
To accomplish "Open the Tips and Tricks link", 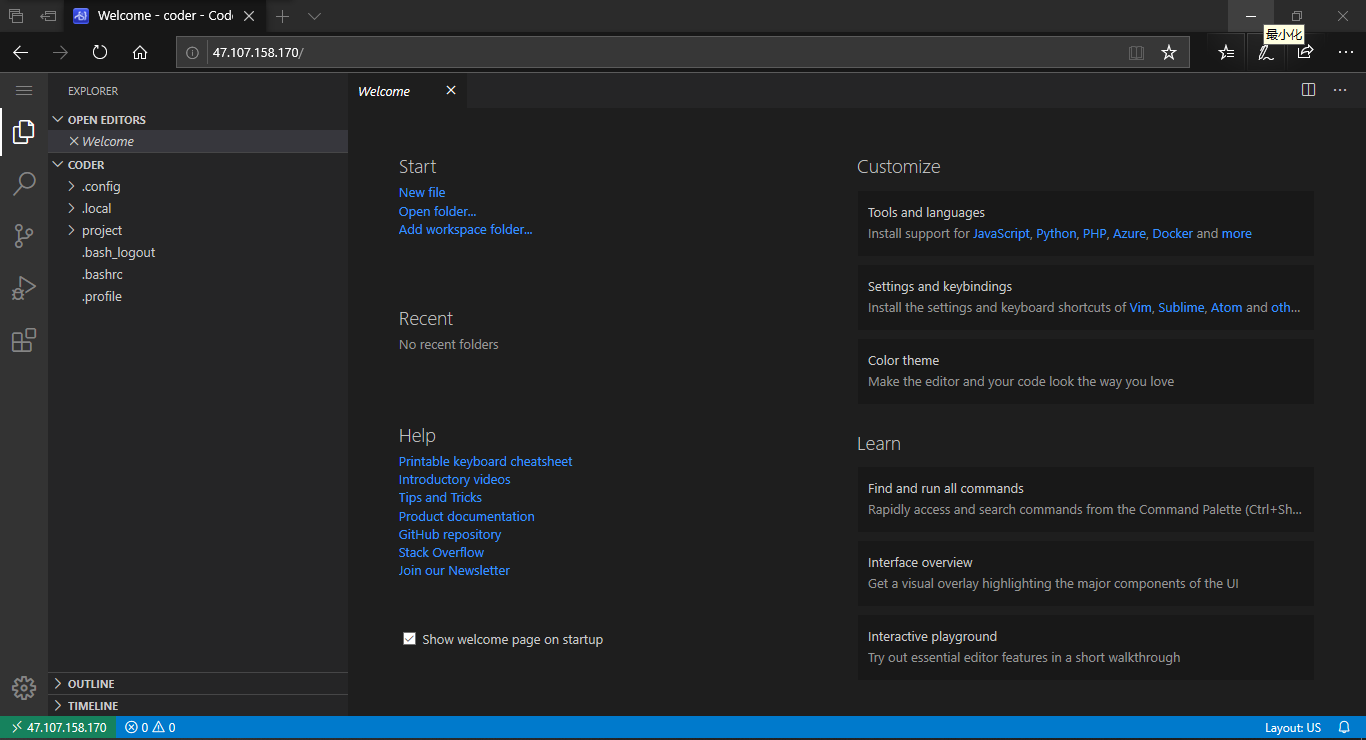I will coord(440,497).
